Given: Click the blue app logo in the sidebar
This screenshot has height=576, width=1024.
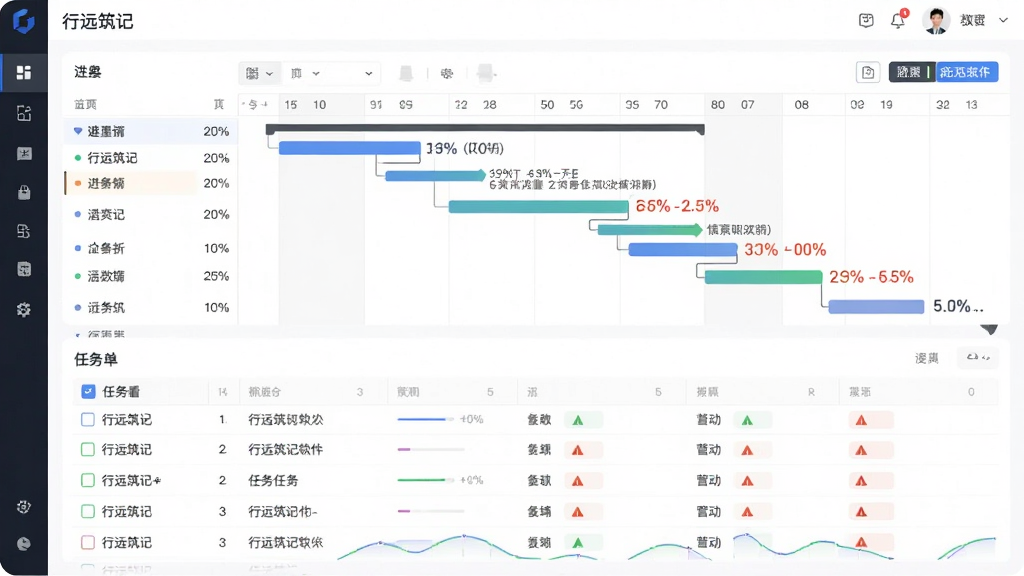Looking at the screenshot, I should [x=24, y=21].
